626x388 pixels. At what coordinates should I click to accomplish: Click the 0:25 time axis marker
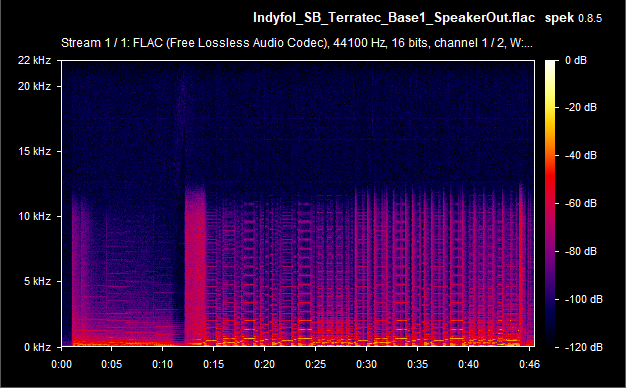click(315, 364)
